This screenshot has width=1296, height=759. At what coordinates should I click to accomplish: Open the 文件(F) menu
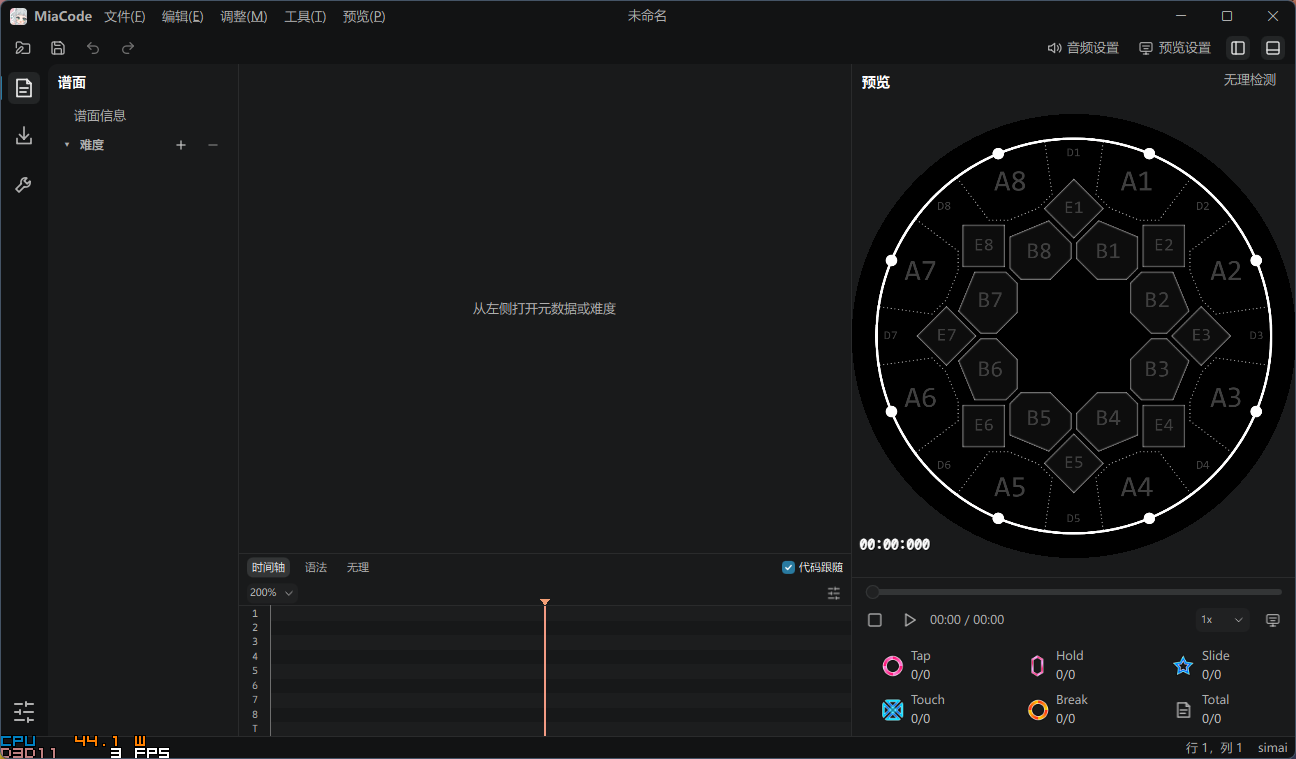(x=125, y=16)
